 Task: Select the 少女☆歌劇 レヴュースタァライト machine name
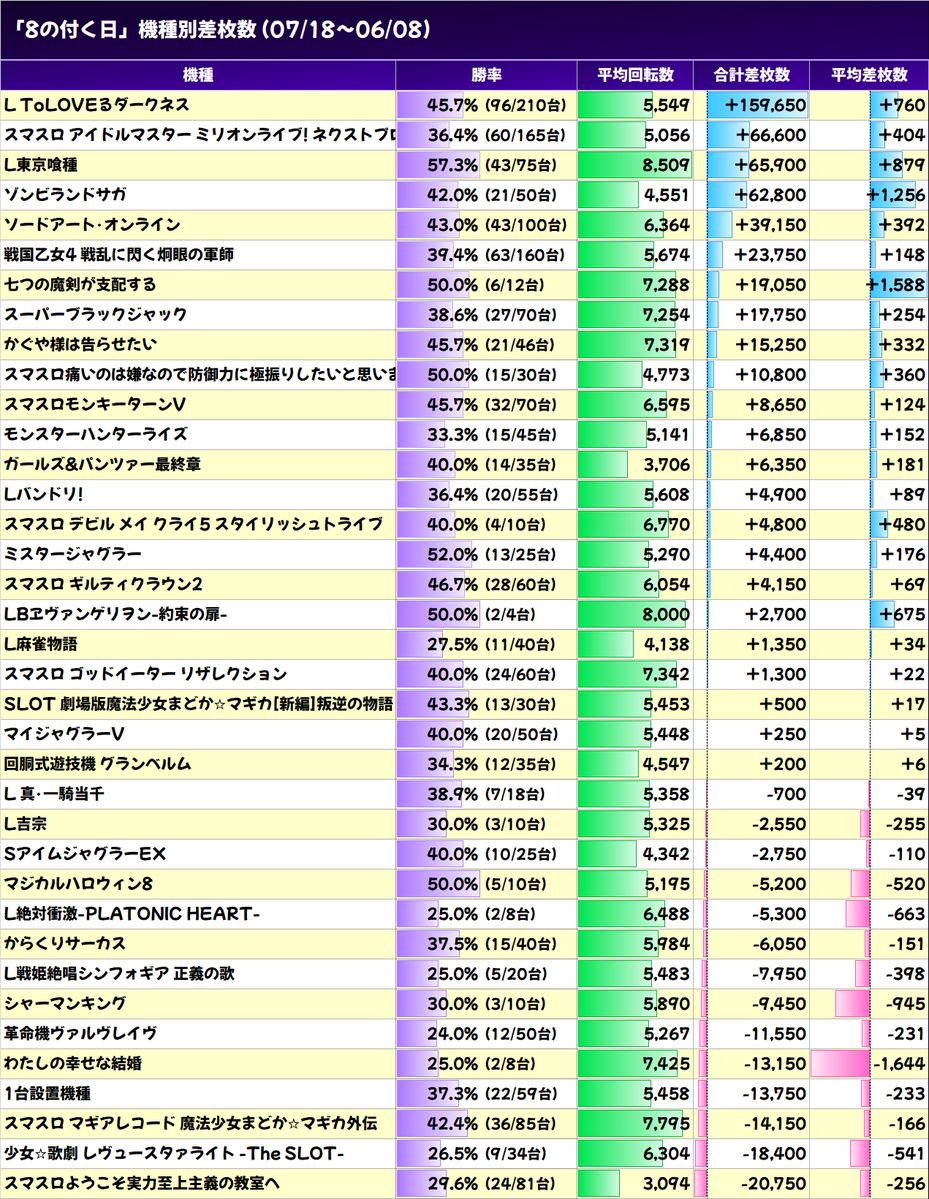pos(174,1153)
